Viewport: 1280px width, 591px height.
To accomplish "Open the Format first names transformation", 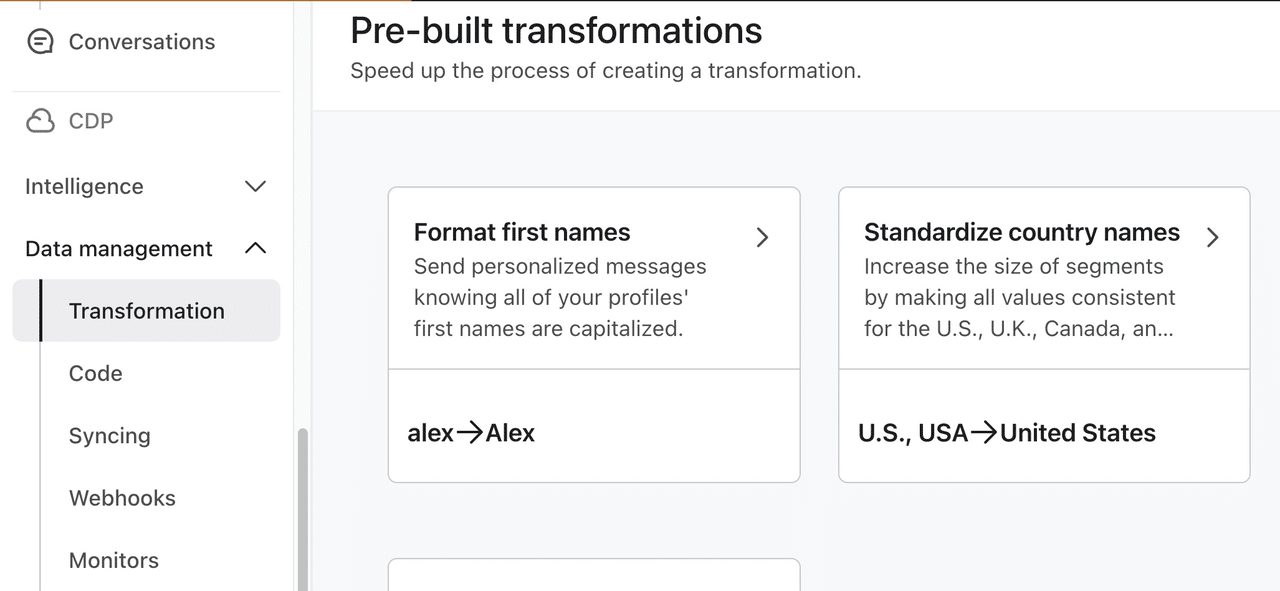I will pos(594,280).
